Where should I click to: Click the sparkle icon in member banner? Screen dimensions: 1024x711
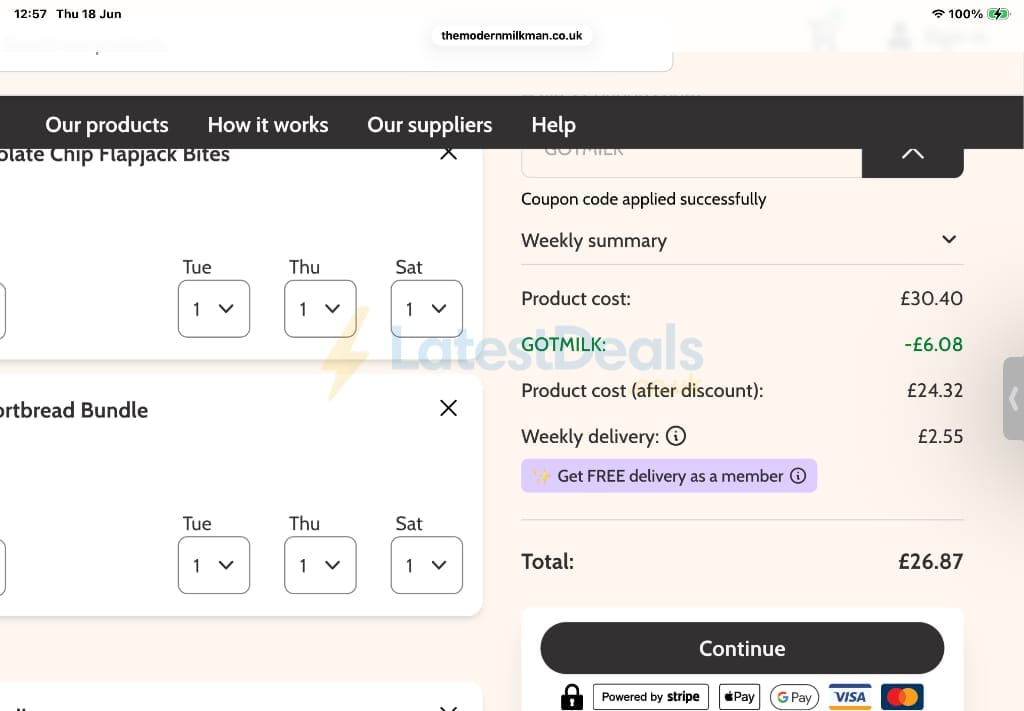coord(541,476)
